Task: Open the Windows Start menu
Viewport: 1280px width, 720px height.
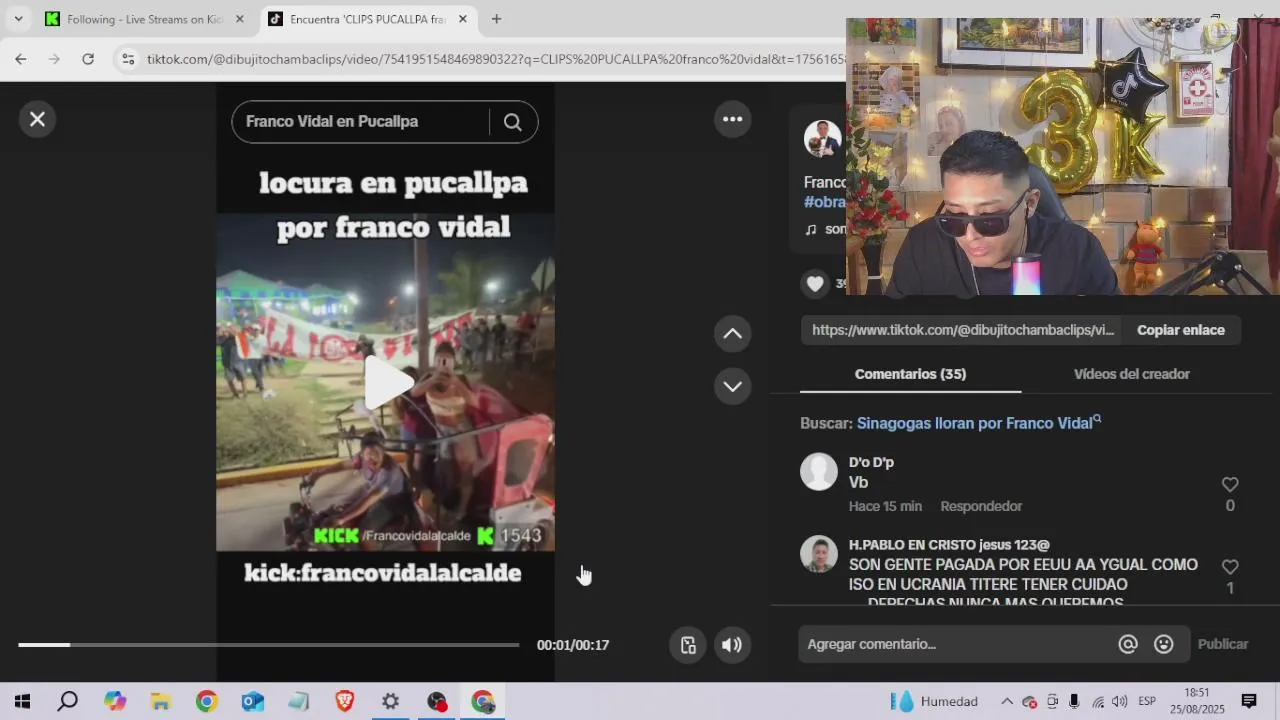Action: (22, 702)
